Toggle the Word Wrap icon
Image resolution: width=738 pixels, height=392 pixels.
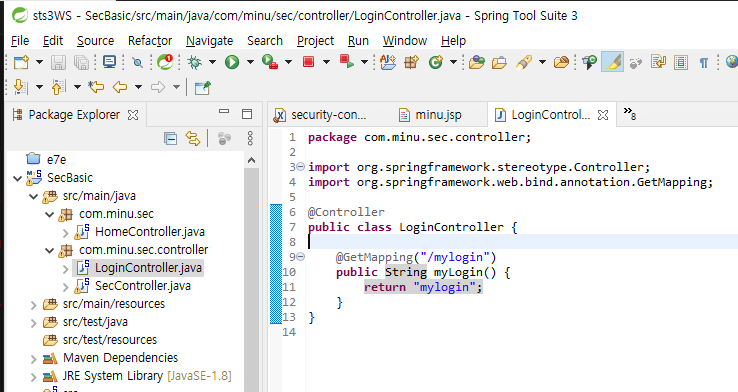click(x=658, y=62)
